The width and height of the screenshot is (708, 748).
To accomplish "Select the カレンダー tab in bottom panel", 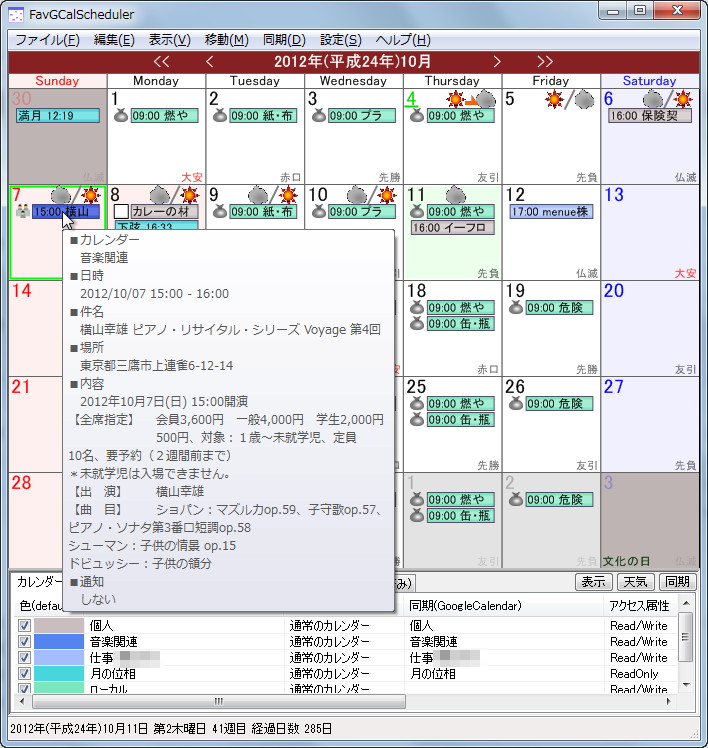I will point(38,582).
